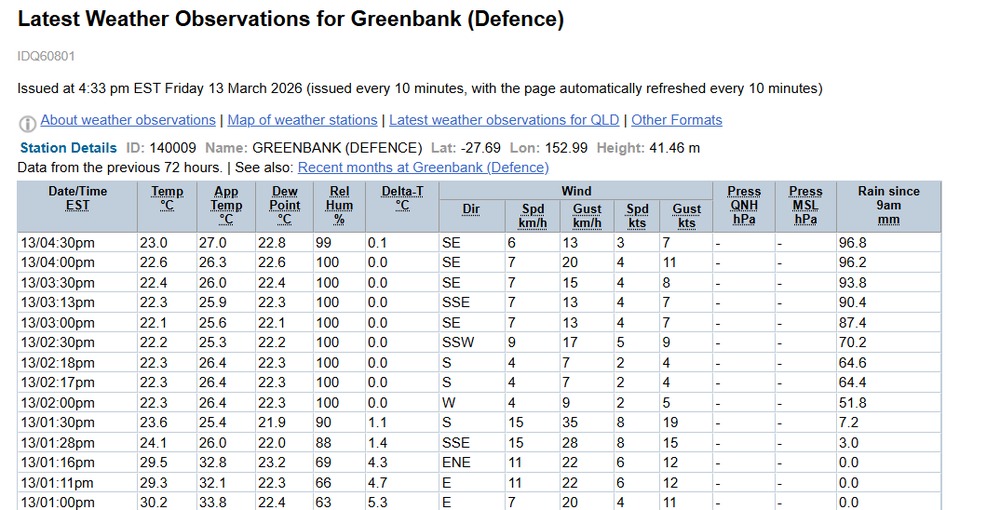
Task: Open the About weather observations link
Action: point(128,120)
